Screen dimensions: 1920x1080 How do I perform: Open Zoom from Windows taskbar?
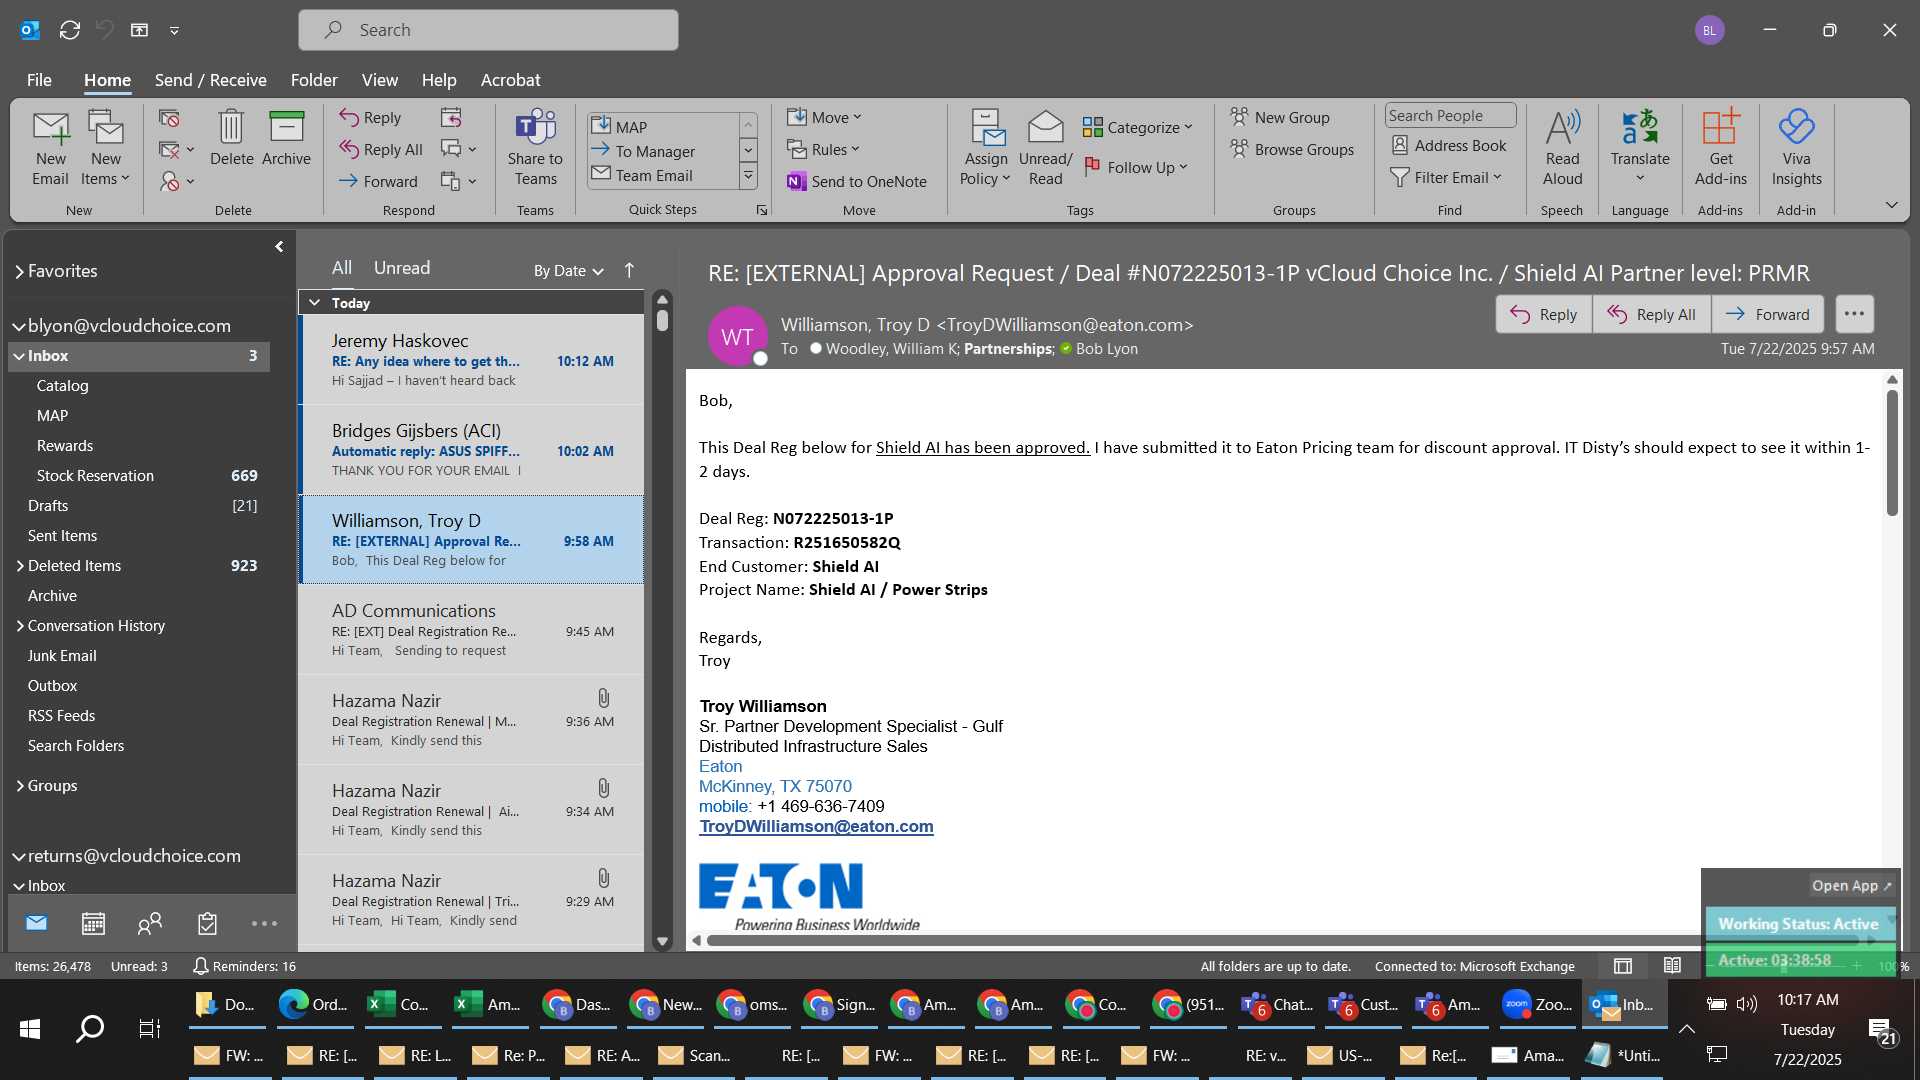[1537, 1005]
